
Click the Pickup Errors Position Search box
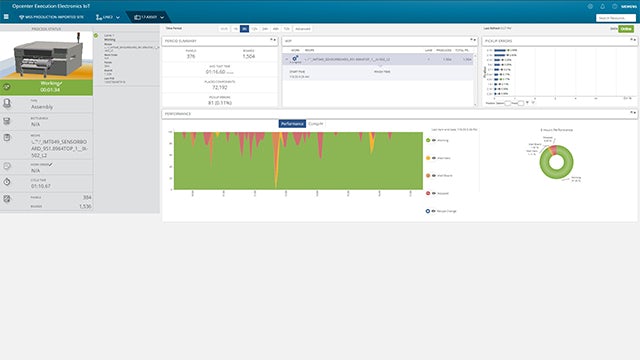pyautogui.click(x=507, y=103)
